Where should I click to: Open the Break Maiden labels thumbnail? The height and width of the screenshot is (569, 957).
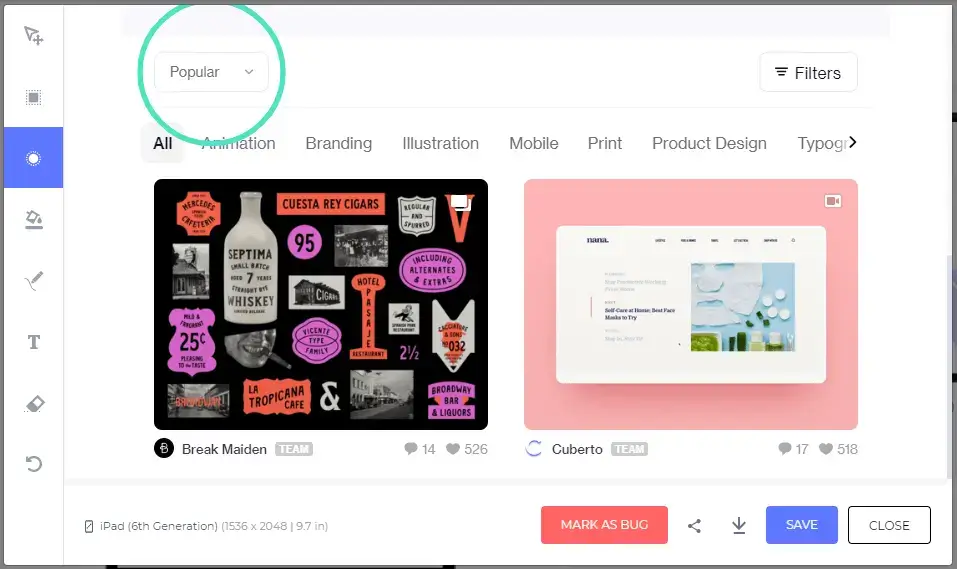point(321,304)
